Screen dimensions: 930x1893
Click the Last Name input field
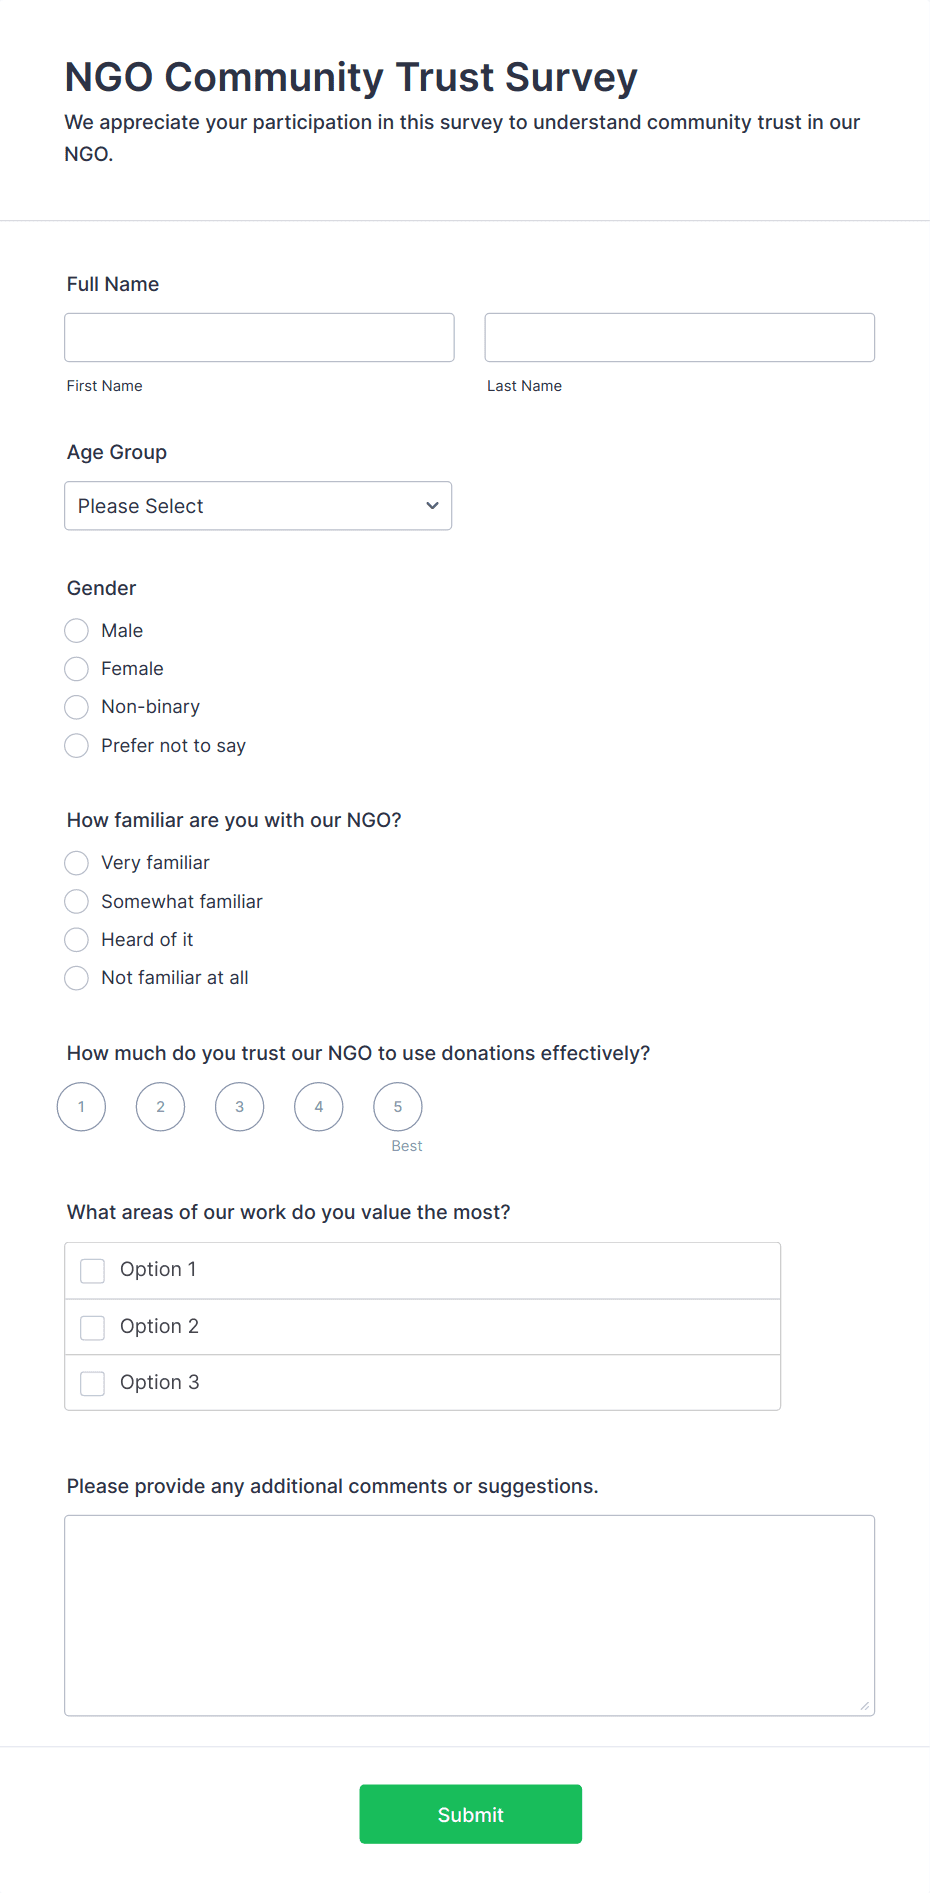pyautogui.click(x=679, y=338)
